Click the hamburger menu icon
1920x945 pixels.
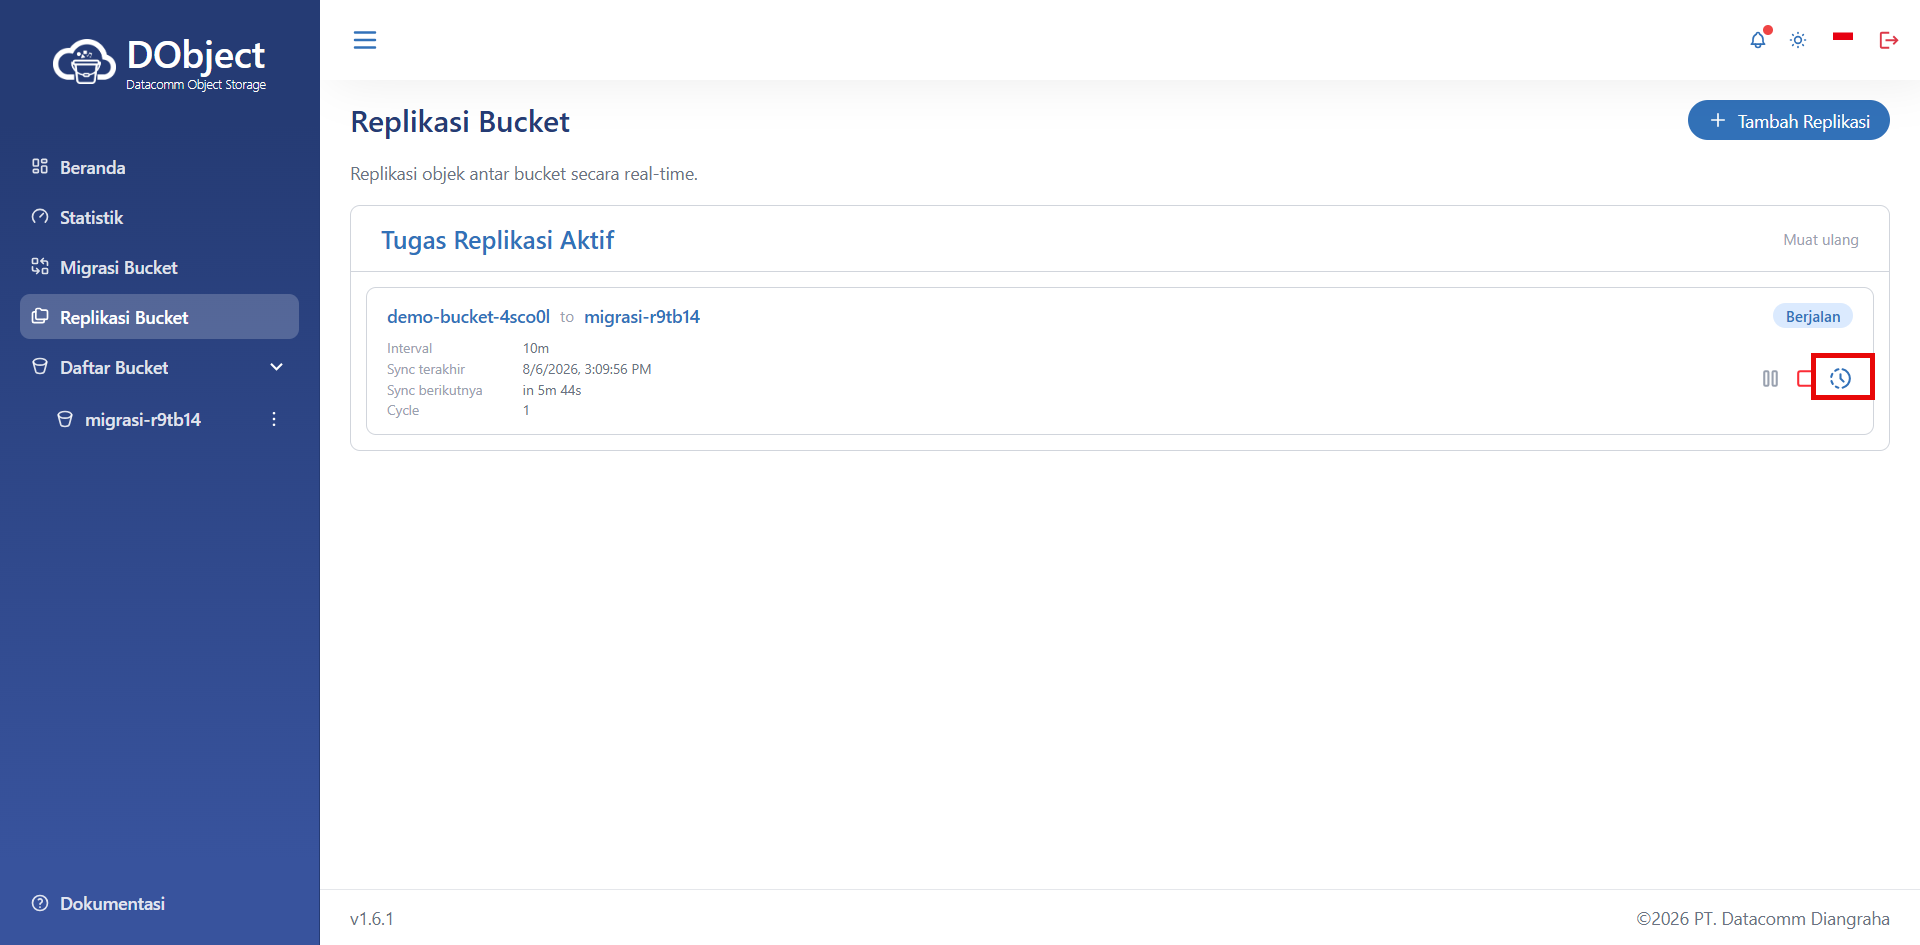(x=365, y=40)
